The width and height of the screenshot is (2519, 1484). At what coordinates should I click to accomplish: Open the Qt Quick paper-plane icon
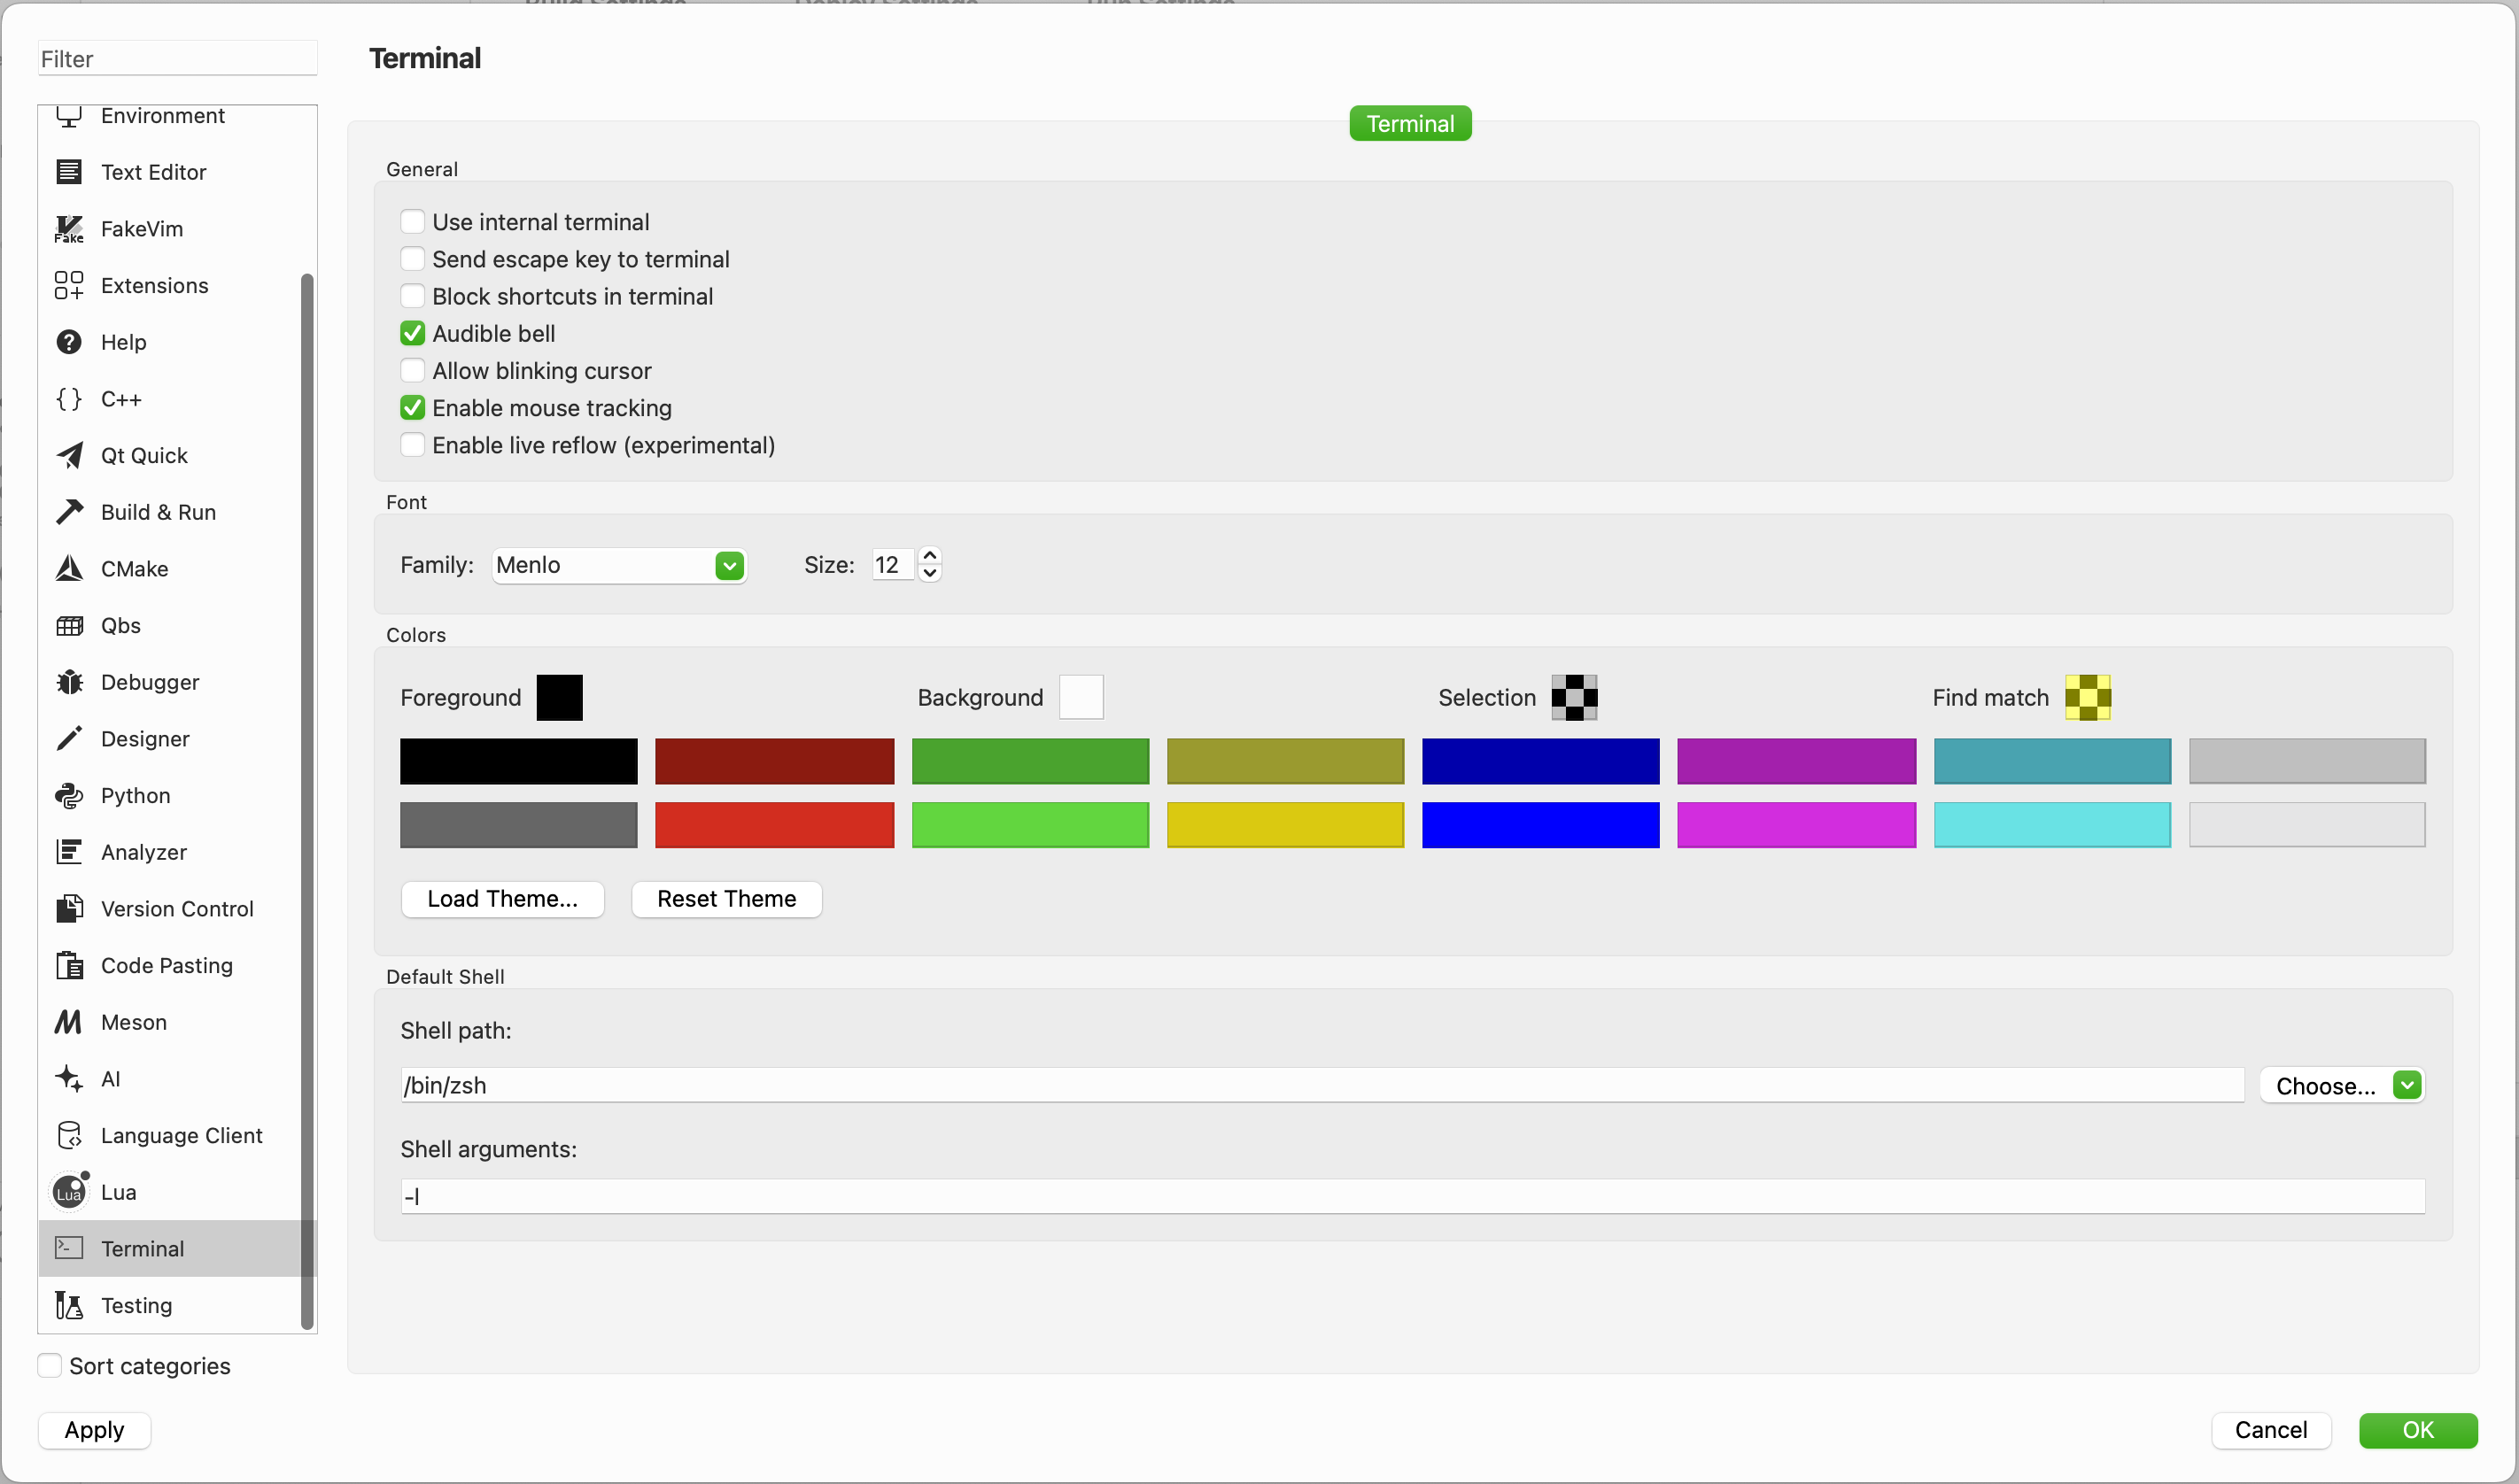coord(68,456)
